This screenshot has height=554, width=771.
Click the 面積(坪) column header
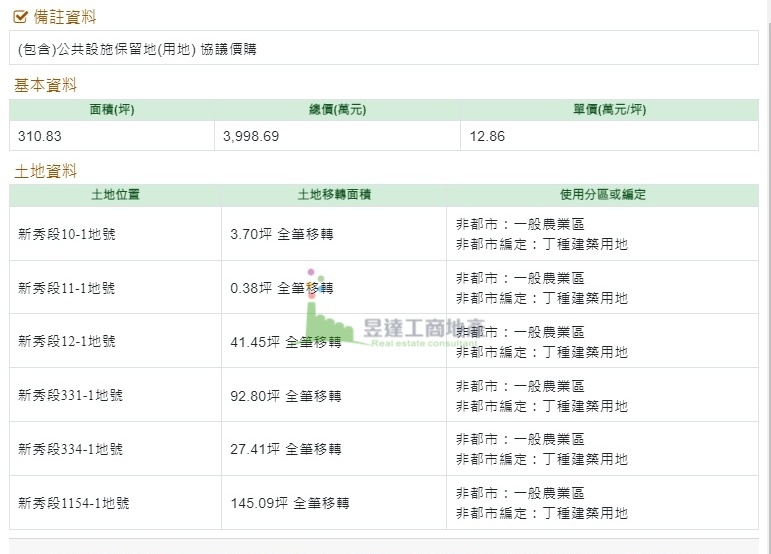pyautogui.click(x=112, y=110)
